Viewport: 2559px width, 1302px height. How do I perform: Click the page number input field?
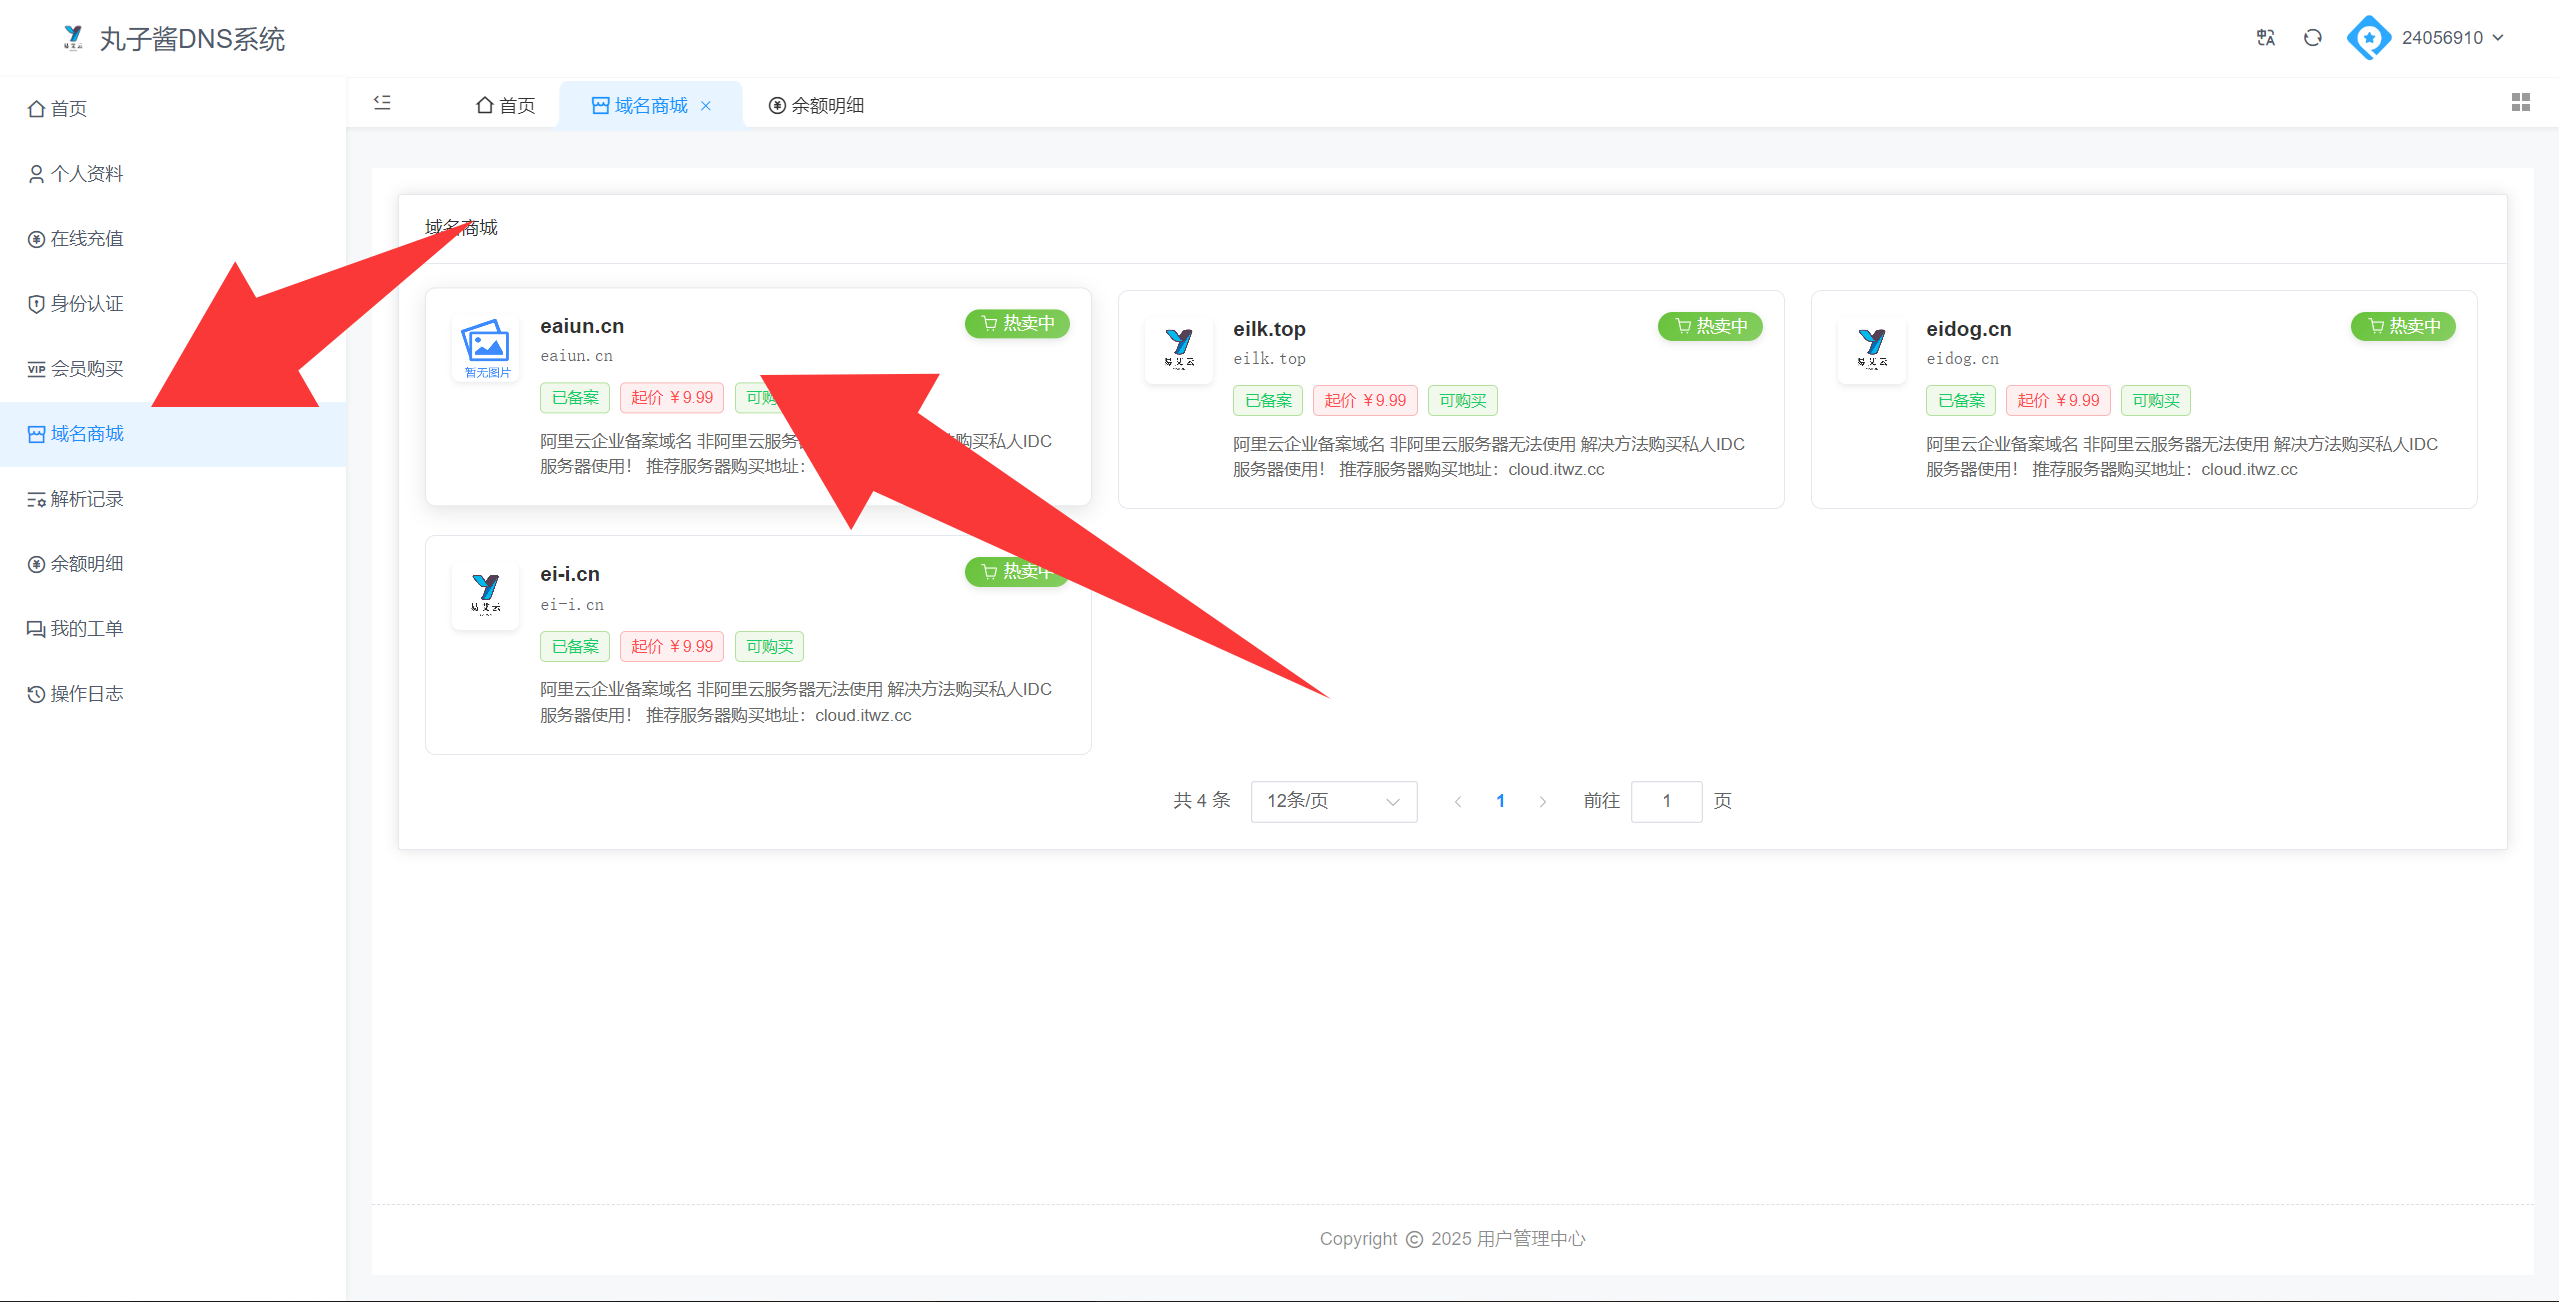click(x=1666, y=801)
